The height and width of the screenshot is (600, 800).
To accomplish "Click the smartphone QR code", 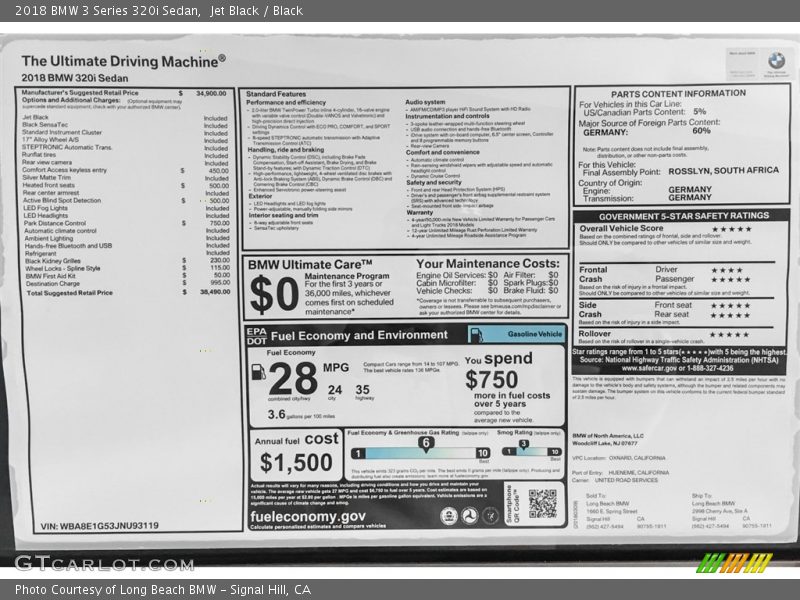I will coord(543,504).
